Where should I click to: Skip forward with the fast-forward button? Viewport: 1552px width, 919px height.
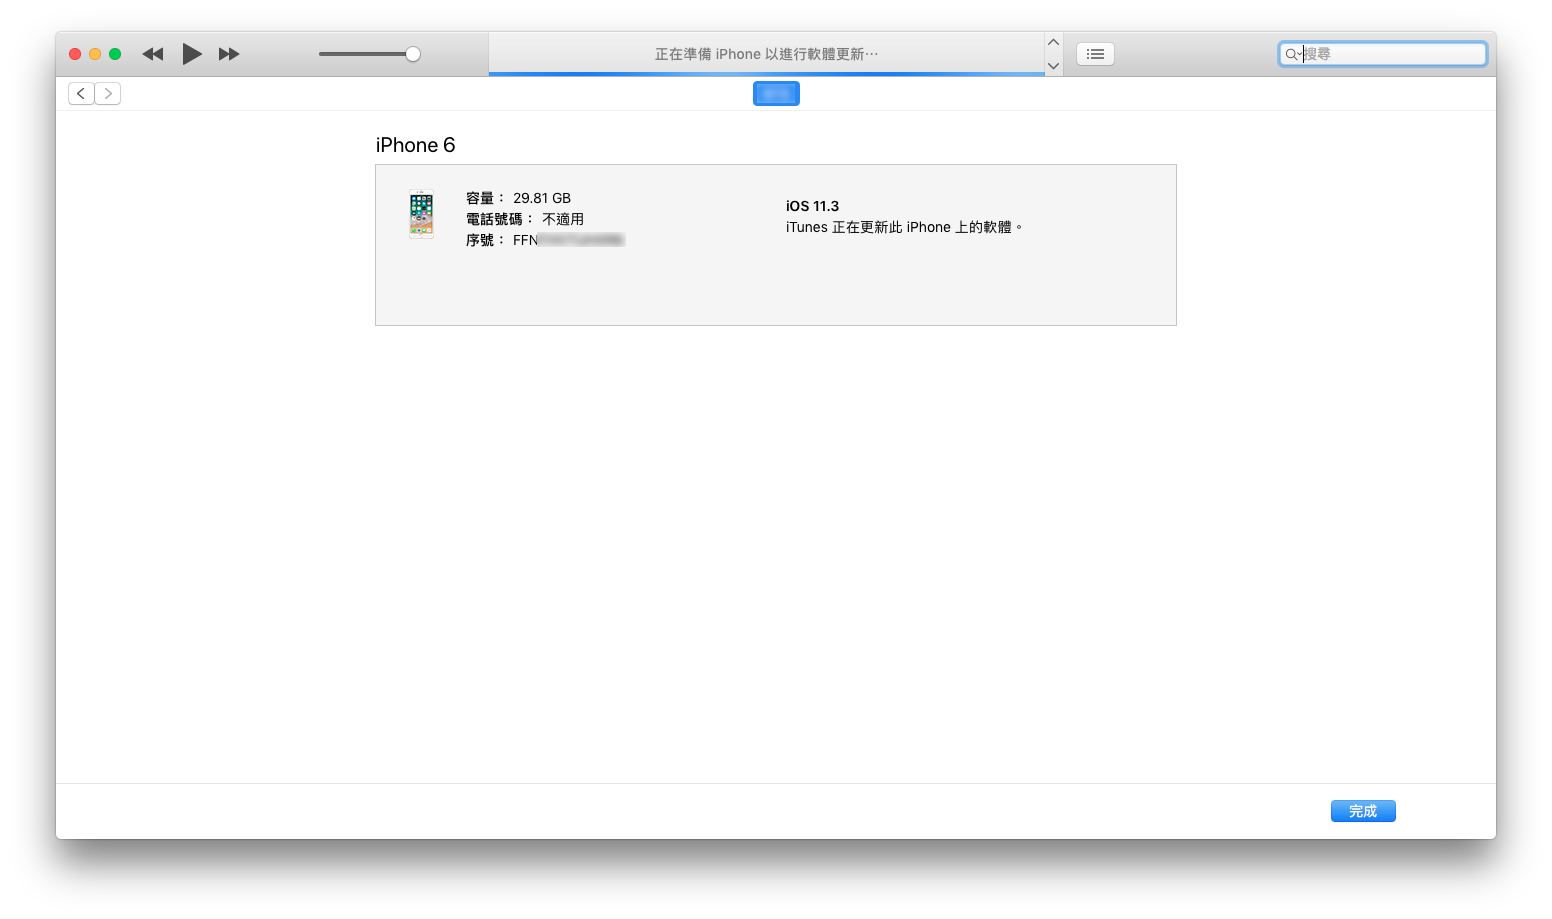tap(229, 54)
